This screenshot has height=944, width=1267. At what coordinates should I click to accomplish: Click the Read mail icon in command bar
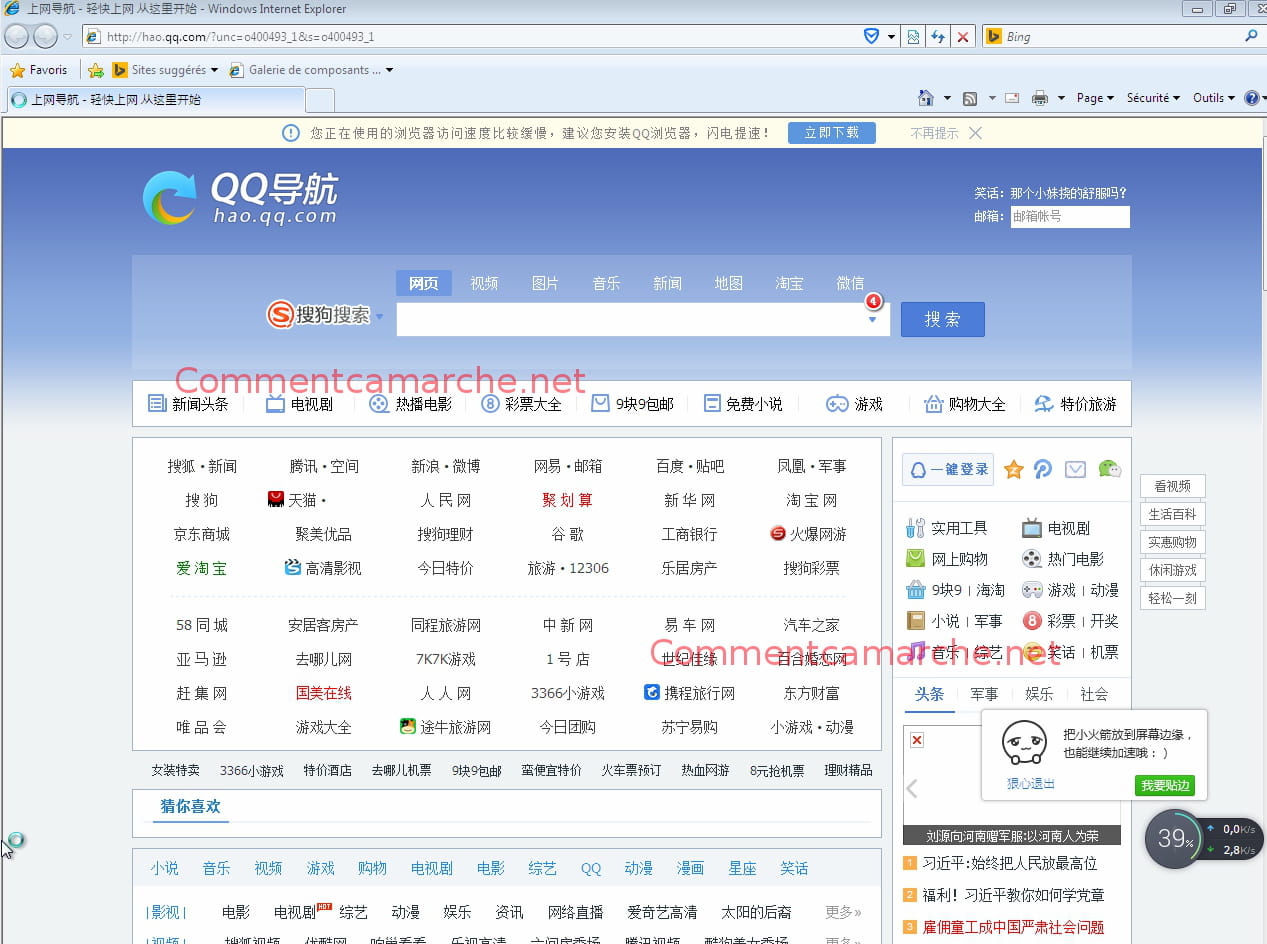coord(1012,98)
